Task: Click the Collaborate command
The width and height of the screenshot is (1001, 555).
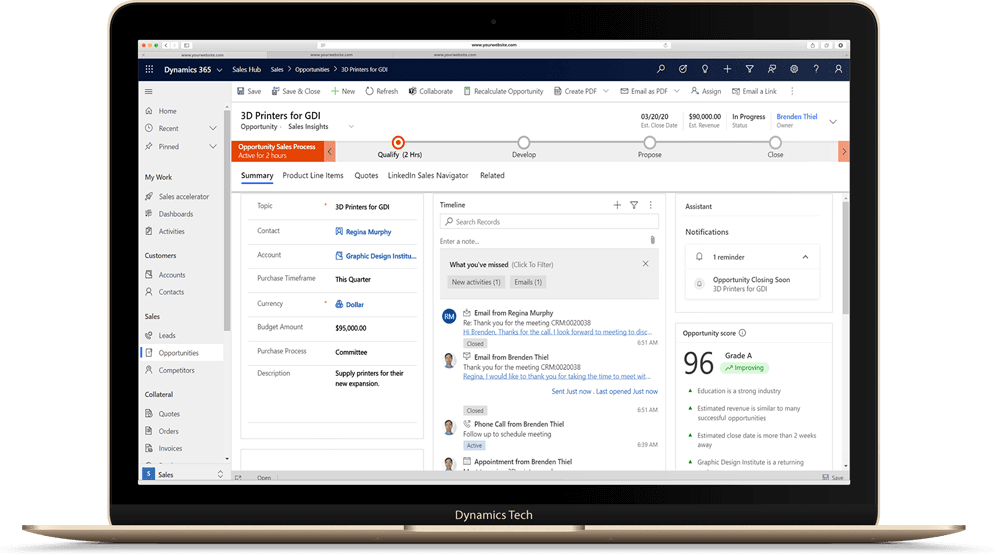Action: [x=430, y=91]
